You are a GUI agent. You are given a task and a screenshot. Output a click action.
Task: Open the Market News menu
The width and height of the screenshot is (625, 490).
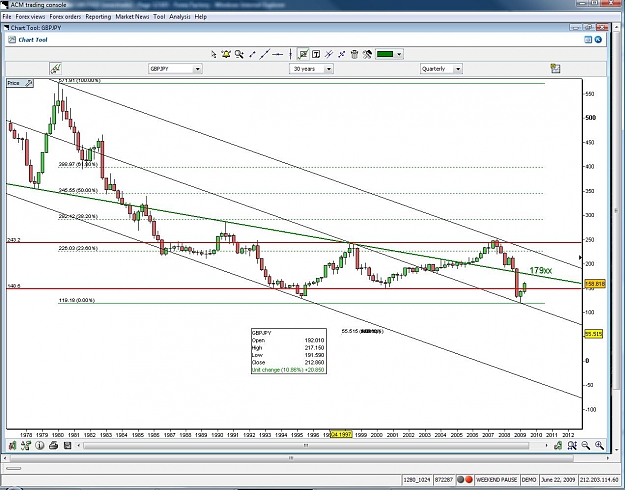pos(132,17)
